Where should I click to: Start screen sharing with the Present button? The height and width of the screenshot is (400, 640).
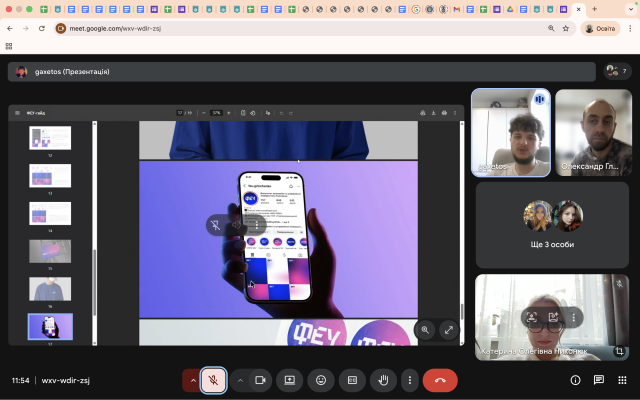(290, 380)
